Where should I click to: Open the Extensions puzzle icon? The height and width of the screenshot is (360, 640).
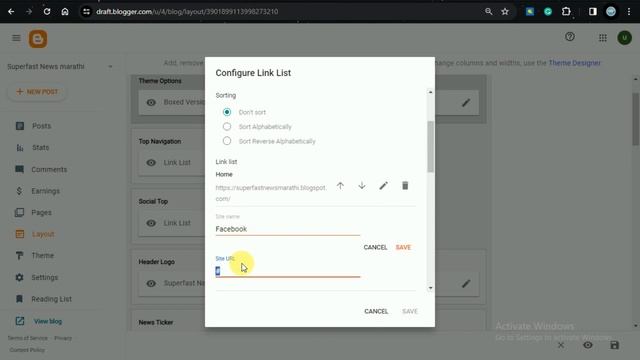(x=566, y=12)
